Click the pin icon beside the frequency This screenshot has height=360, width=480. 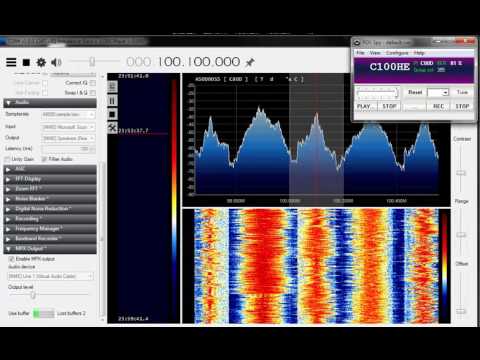tap(250, 62)
